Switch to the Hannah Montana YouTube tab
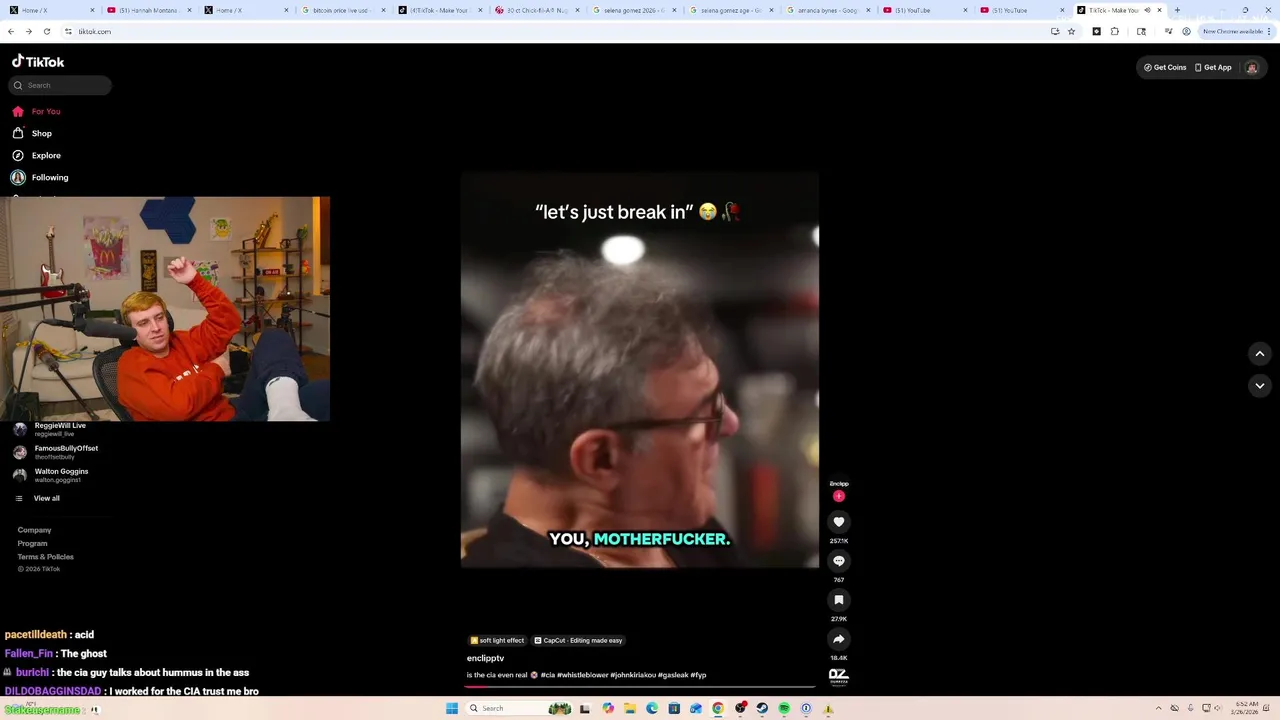This screenshot has width=1280, height=720. tap(149, 10)
